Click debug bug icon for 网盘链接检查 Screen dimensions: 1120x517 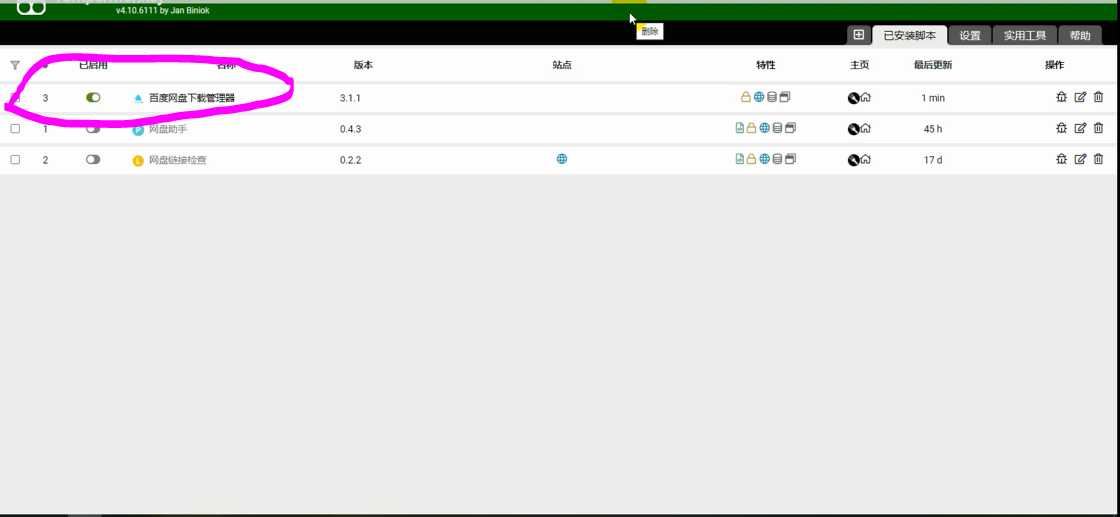tap(1061, 159)
